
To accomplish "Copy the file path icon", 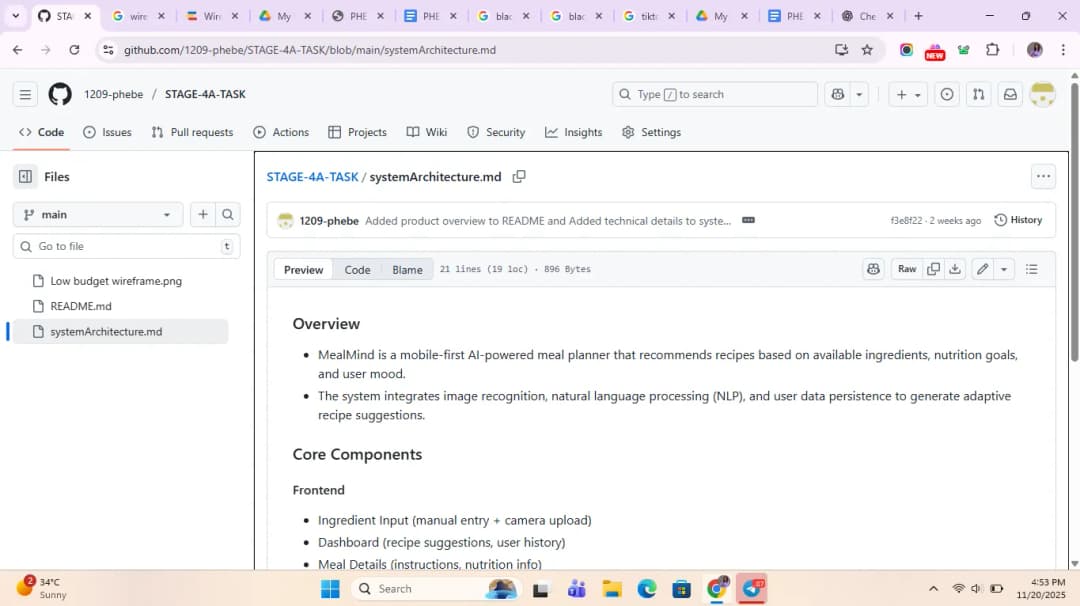I will [519, 177].
